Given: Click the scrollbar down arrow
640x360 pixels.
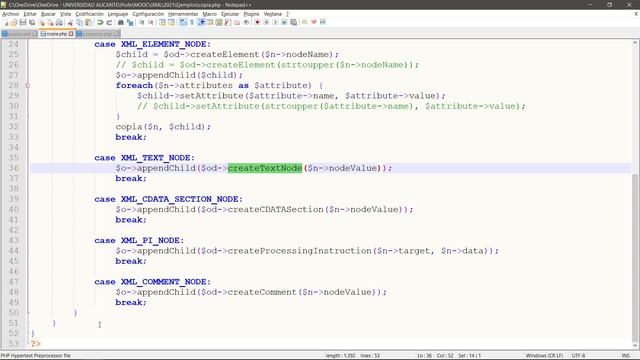Looking at the screenshot, I should pyautogui.click(x=636, y=346).
